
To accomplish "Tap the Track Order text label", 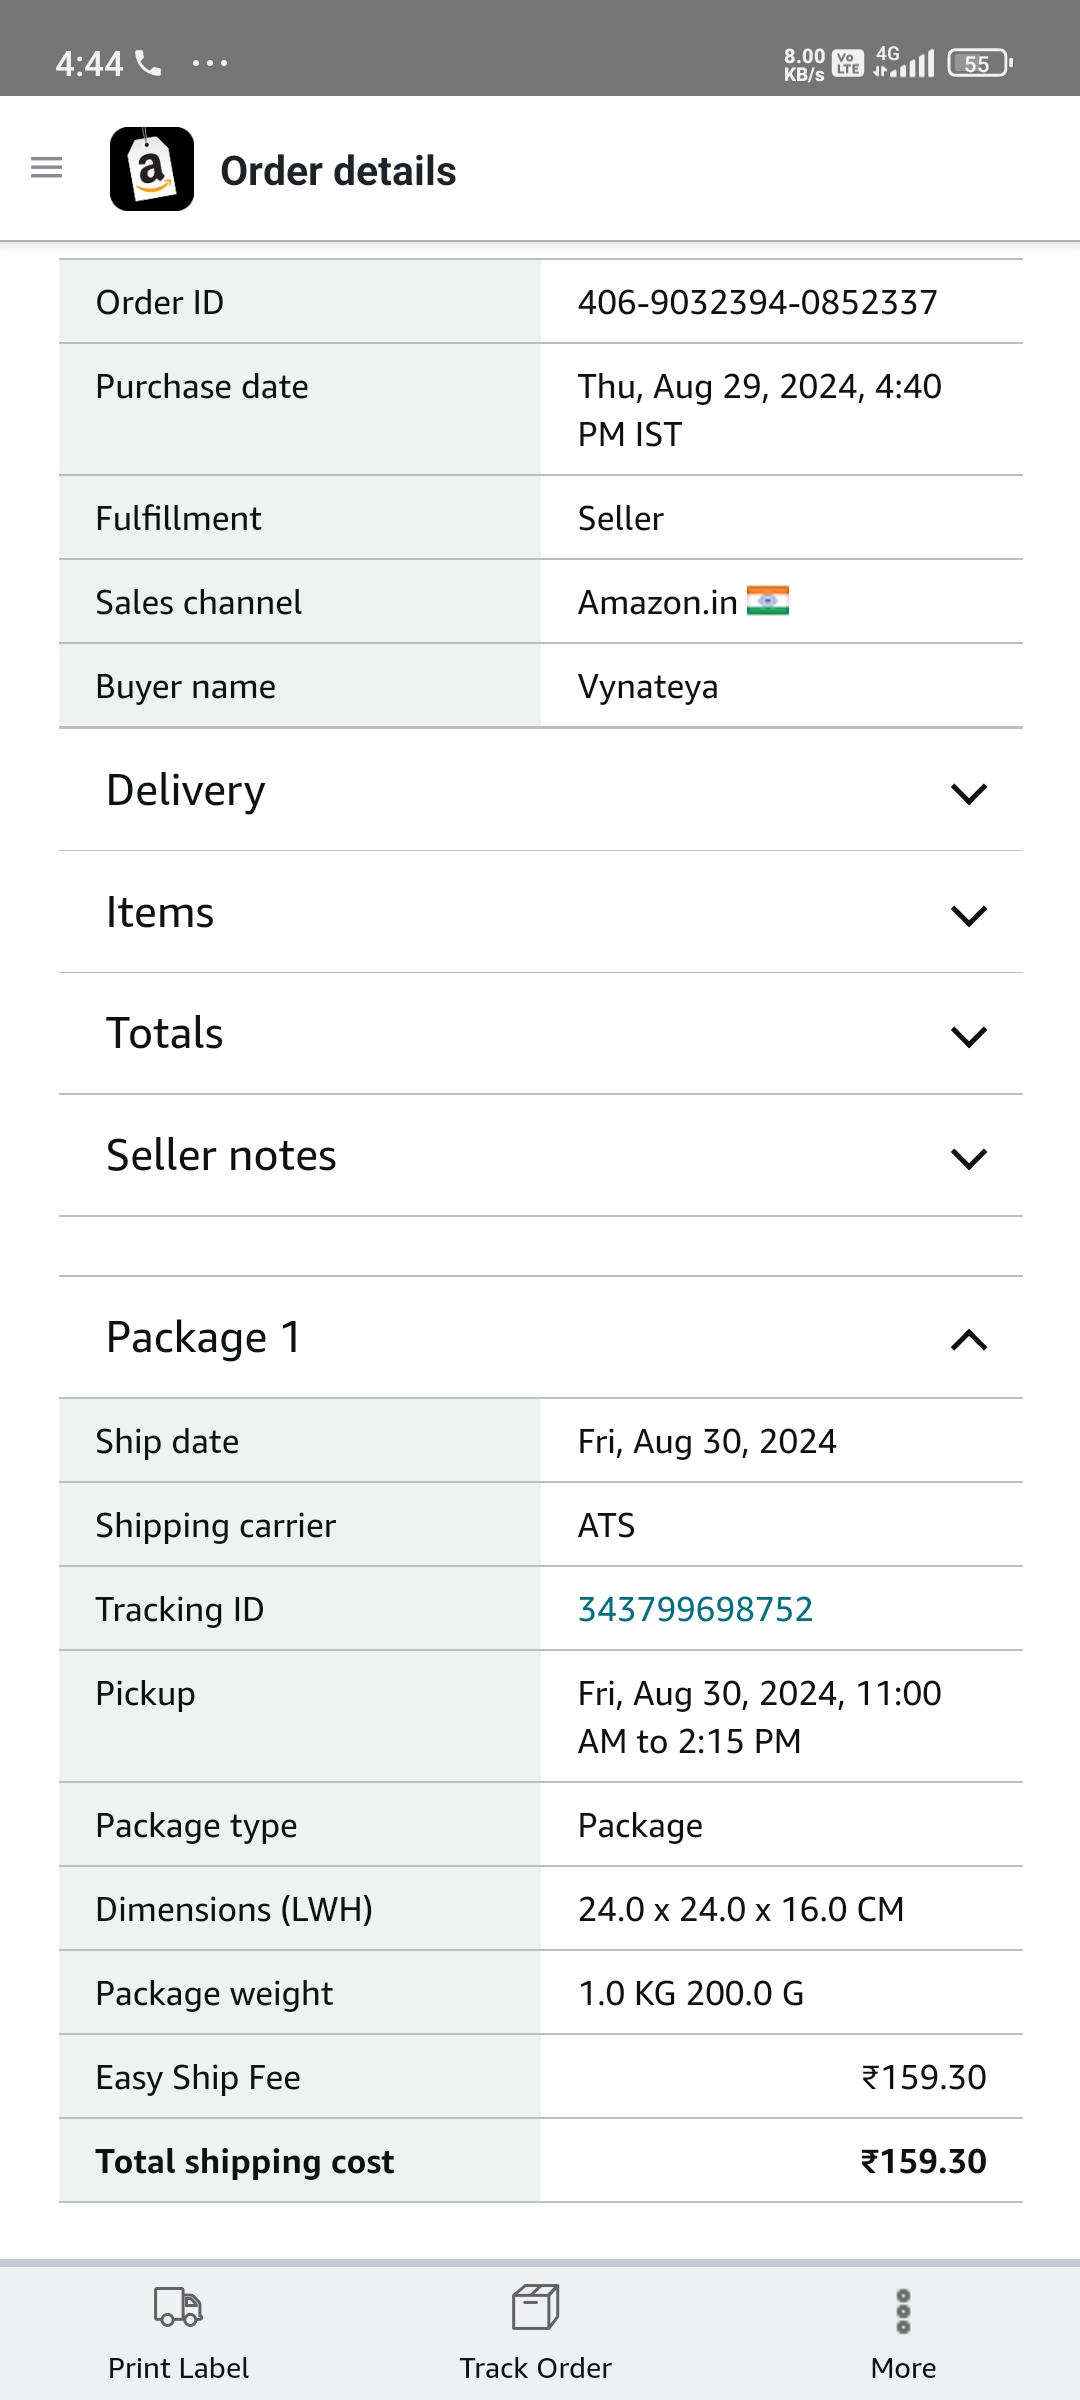I will (x=535, y=2368).
